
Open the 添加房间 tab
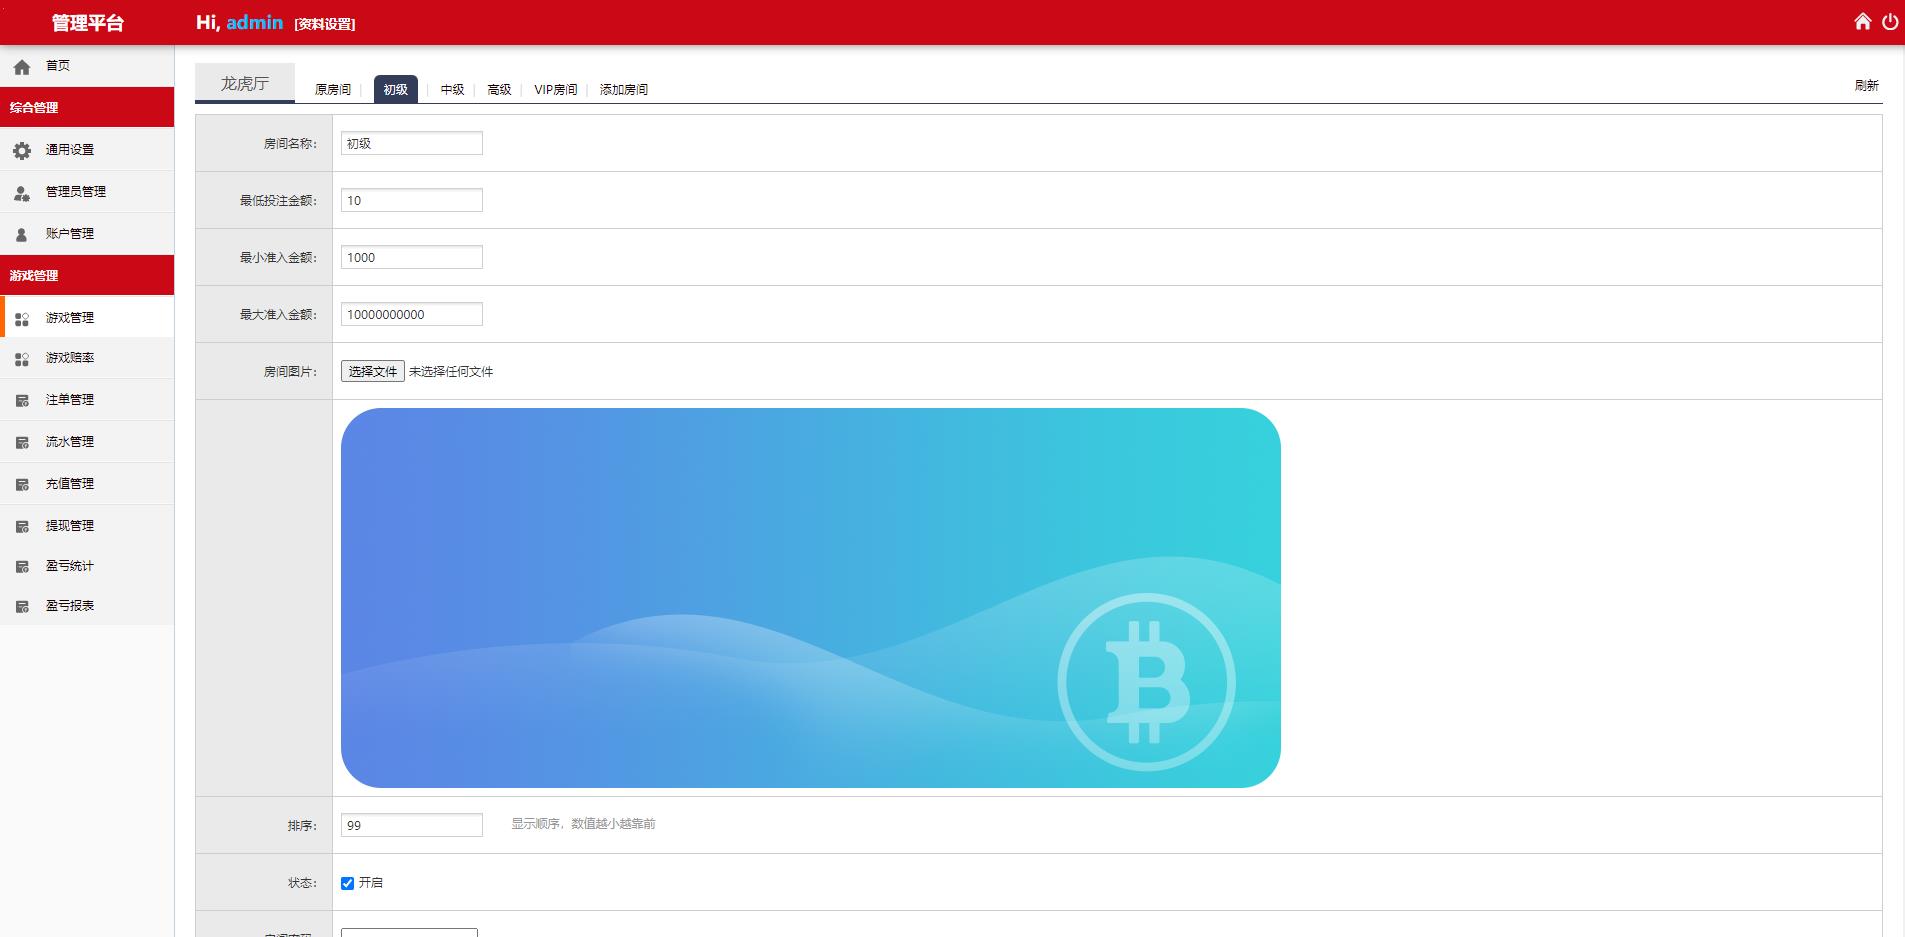click(623, 90)
